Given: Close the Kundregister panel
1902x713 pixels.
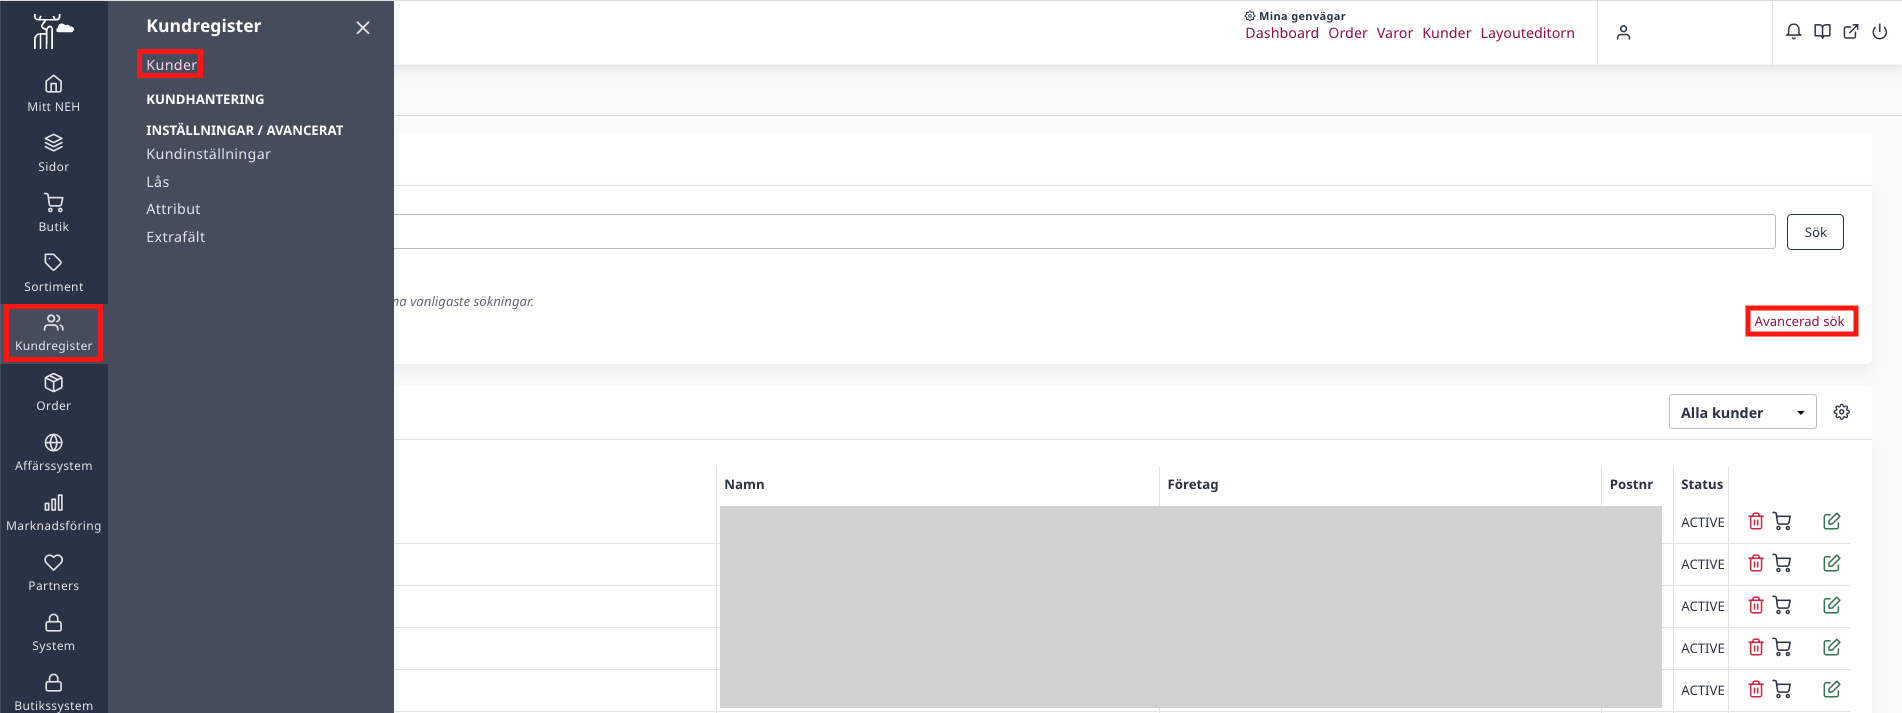Looking at the screenshot, I should click(x=363, y=28).
